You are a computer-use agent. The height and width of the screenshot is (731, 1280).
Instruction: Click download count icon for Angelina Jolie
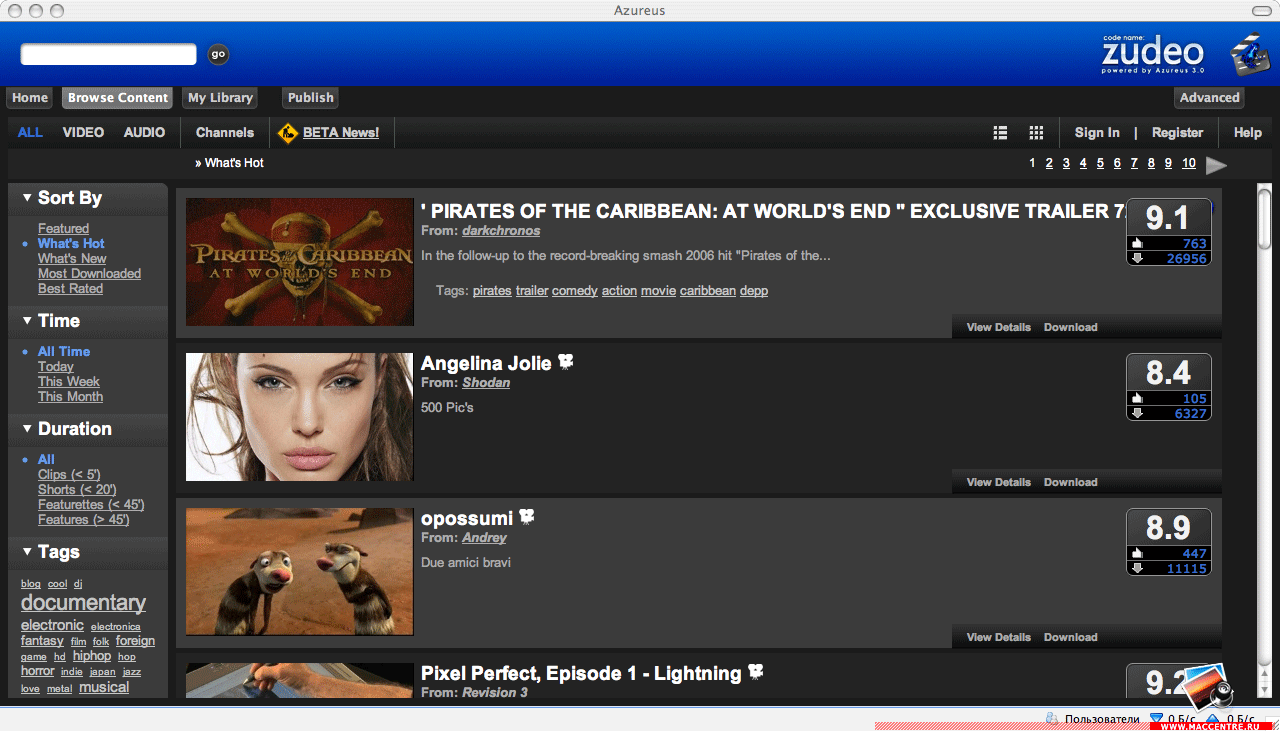pyautogui.click(x=1137, y=413)
